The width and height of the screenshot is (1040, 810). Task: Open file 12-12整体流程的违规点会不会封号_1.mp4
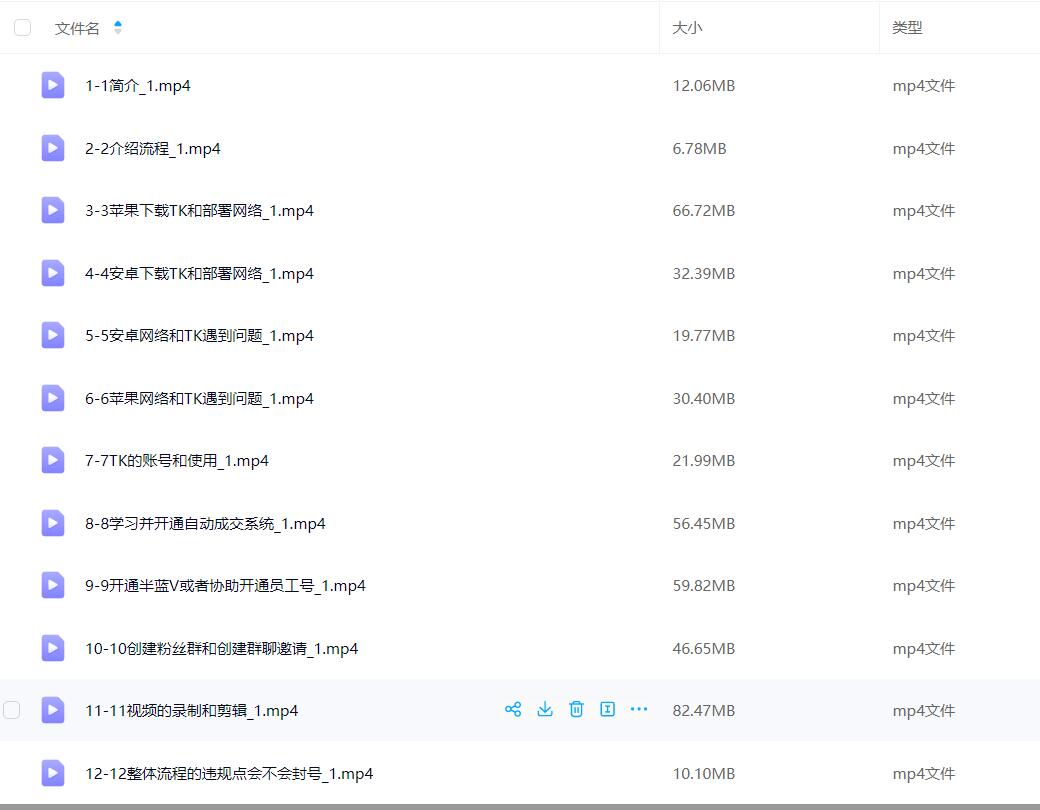point(229,774)
